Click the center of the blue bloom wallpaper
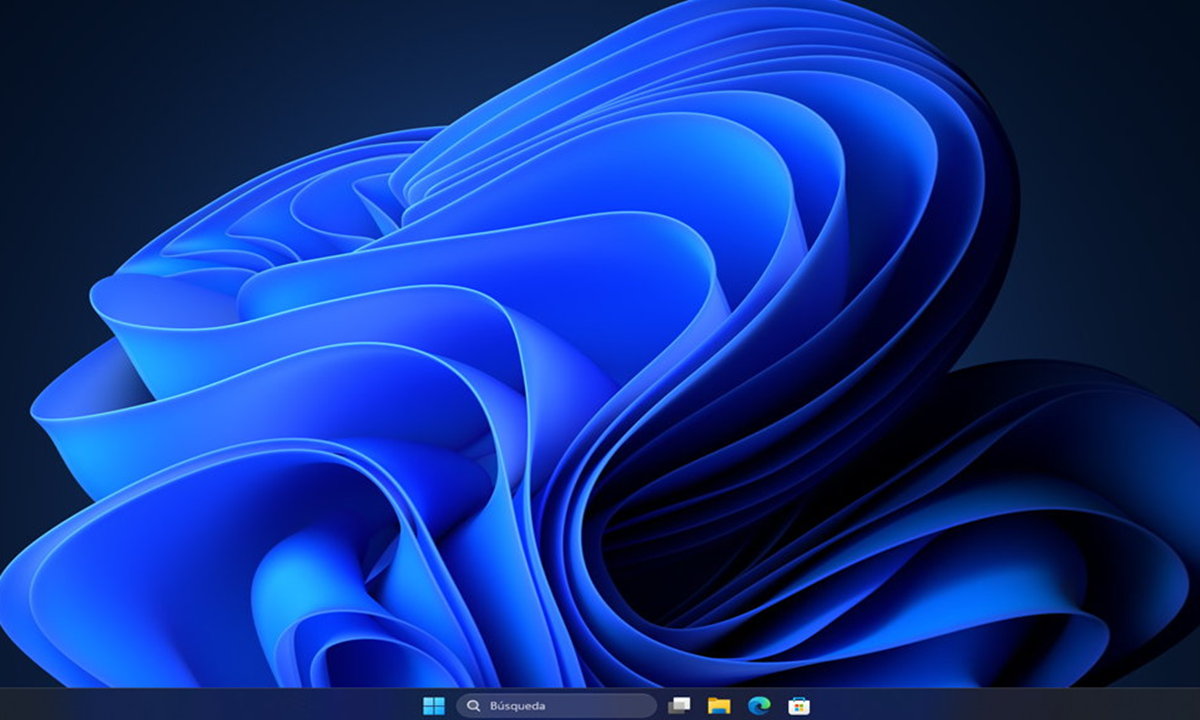This screenshot has height=720, width=1200. coord(600,360)
